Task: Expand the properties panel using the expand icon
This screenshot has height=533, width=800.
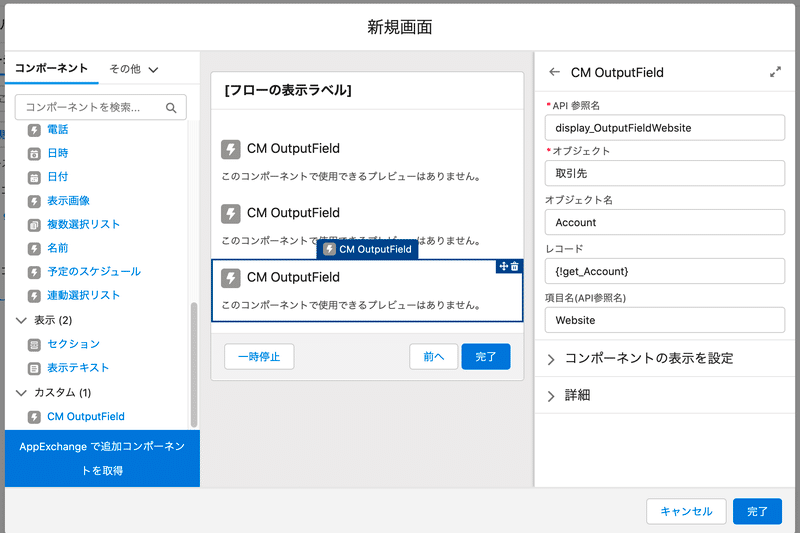Action: click(x=775, y=72)
